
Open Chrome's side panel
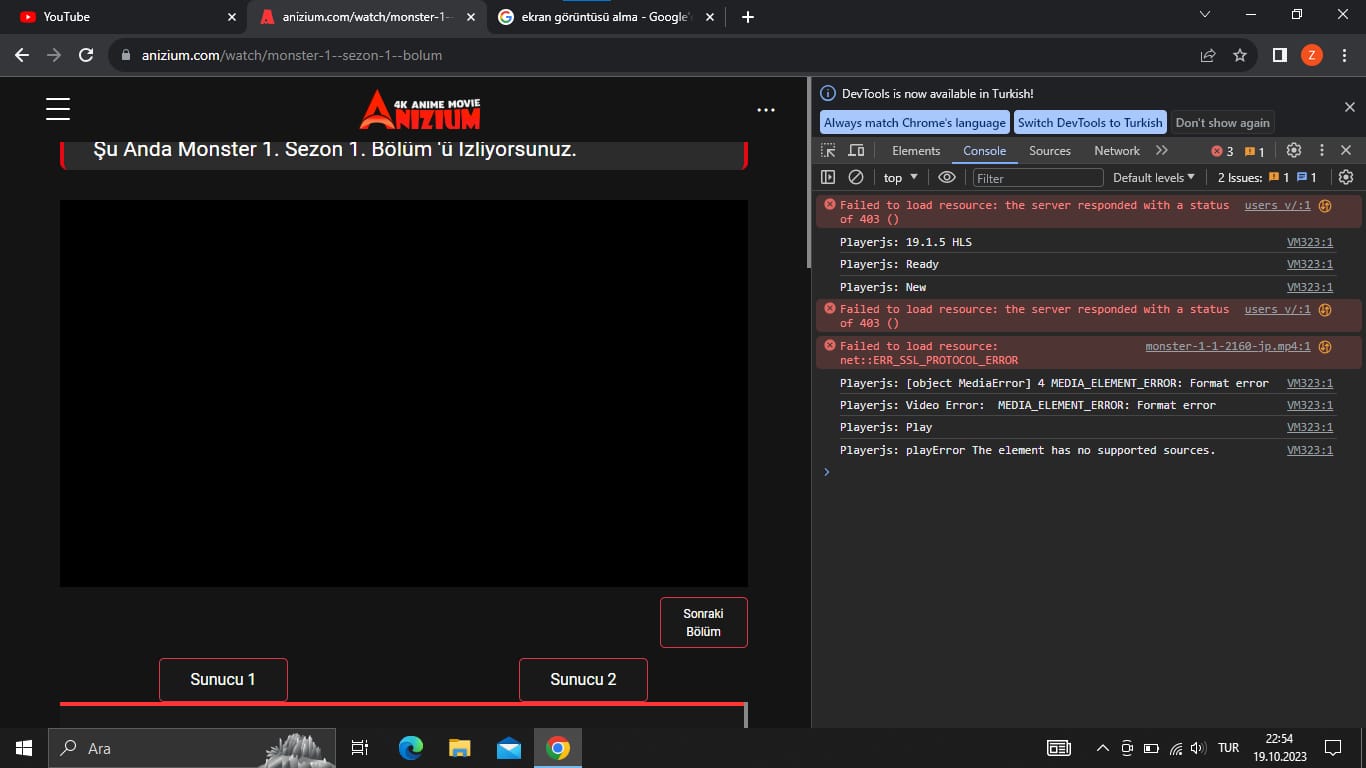[1279, 55]
